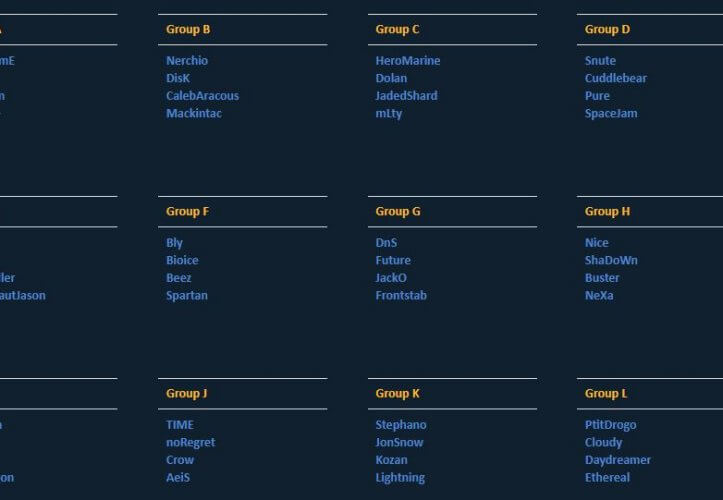Open the DnS player link
The width and height of the screenshot is (723, 500).
click(386, 243)
